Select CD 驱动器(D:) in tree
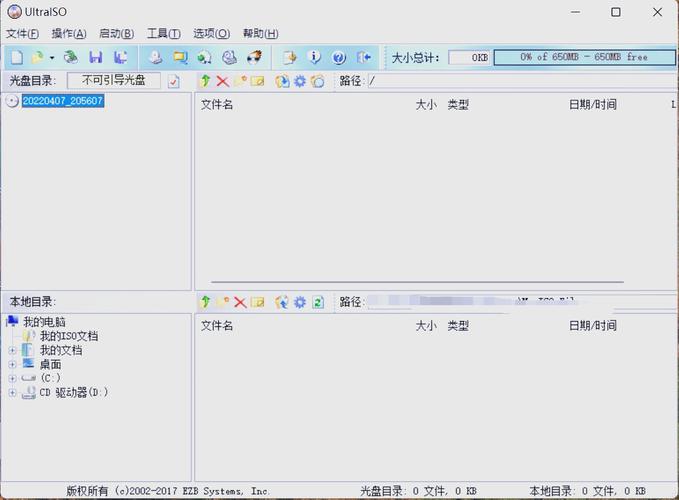 pyautogui.click(x=74, y=392)
